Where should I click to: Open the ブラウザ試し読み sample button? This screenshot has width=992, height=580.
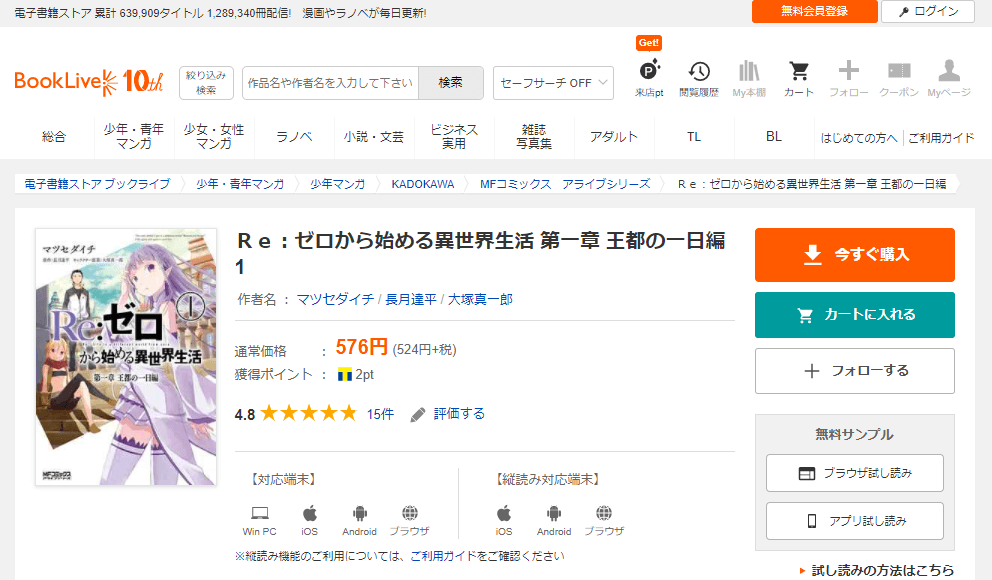[854, 473]
